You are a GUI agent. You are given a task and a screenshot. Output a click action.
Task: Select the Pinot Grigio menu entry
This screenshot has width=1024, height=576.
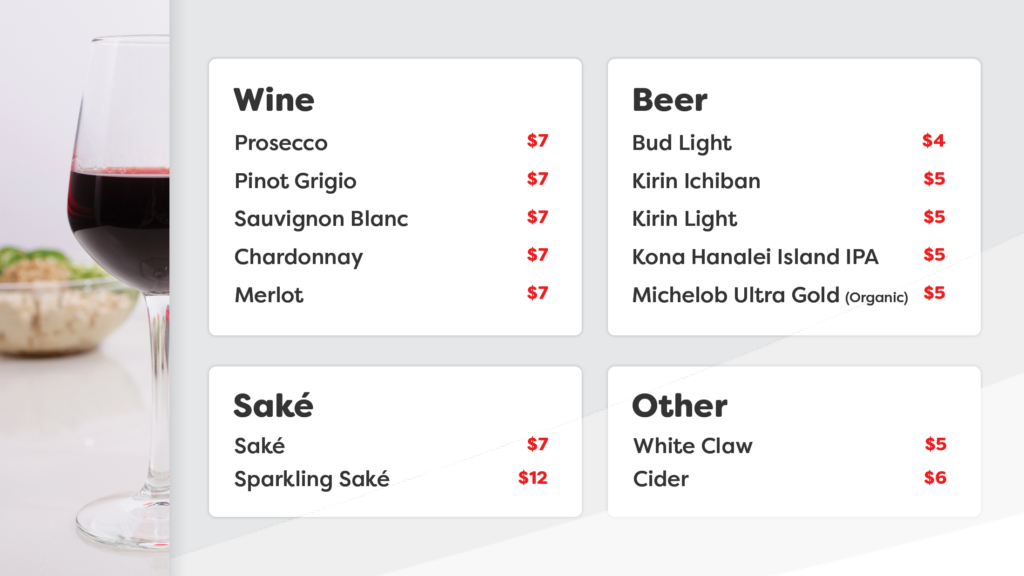[295, 182]
